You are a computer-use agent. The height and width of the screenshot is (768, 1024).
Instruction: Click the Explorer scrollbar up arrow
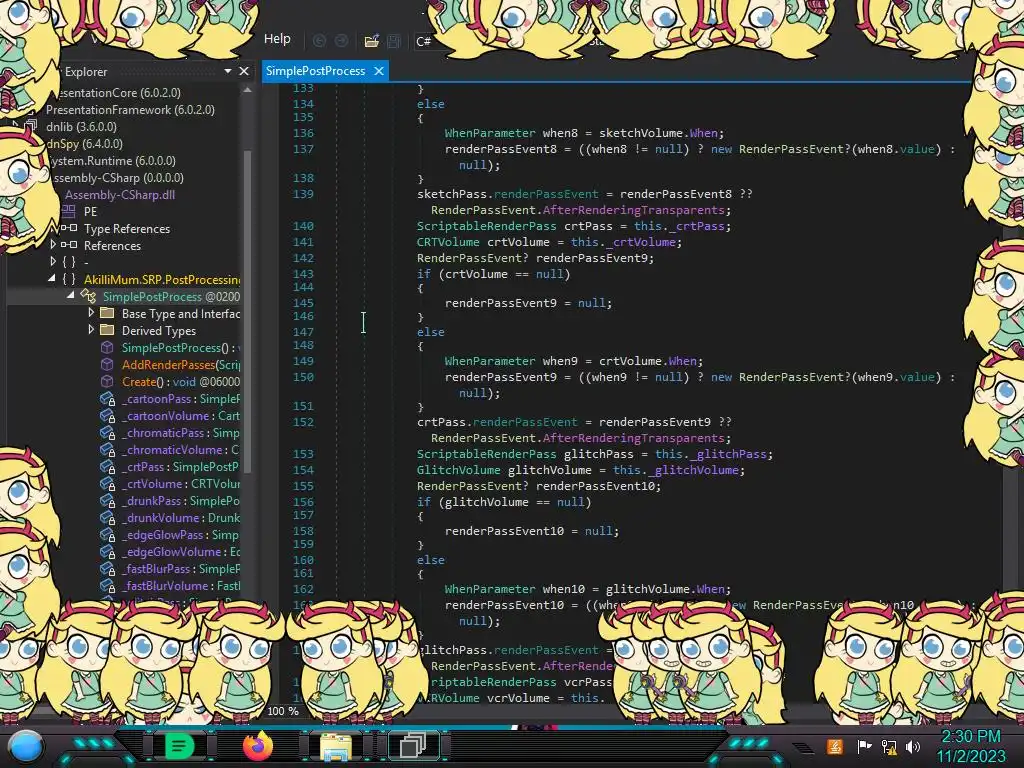click(247, 90)
